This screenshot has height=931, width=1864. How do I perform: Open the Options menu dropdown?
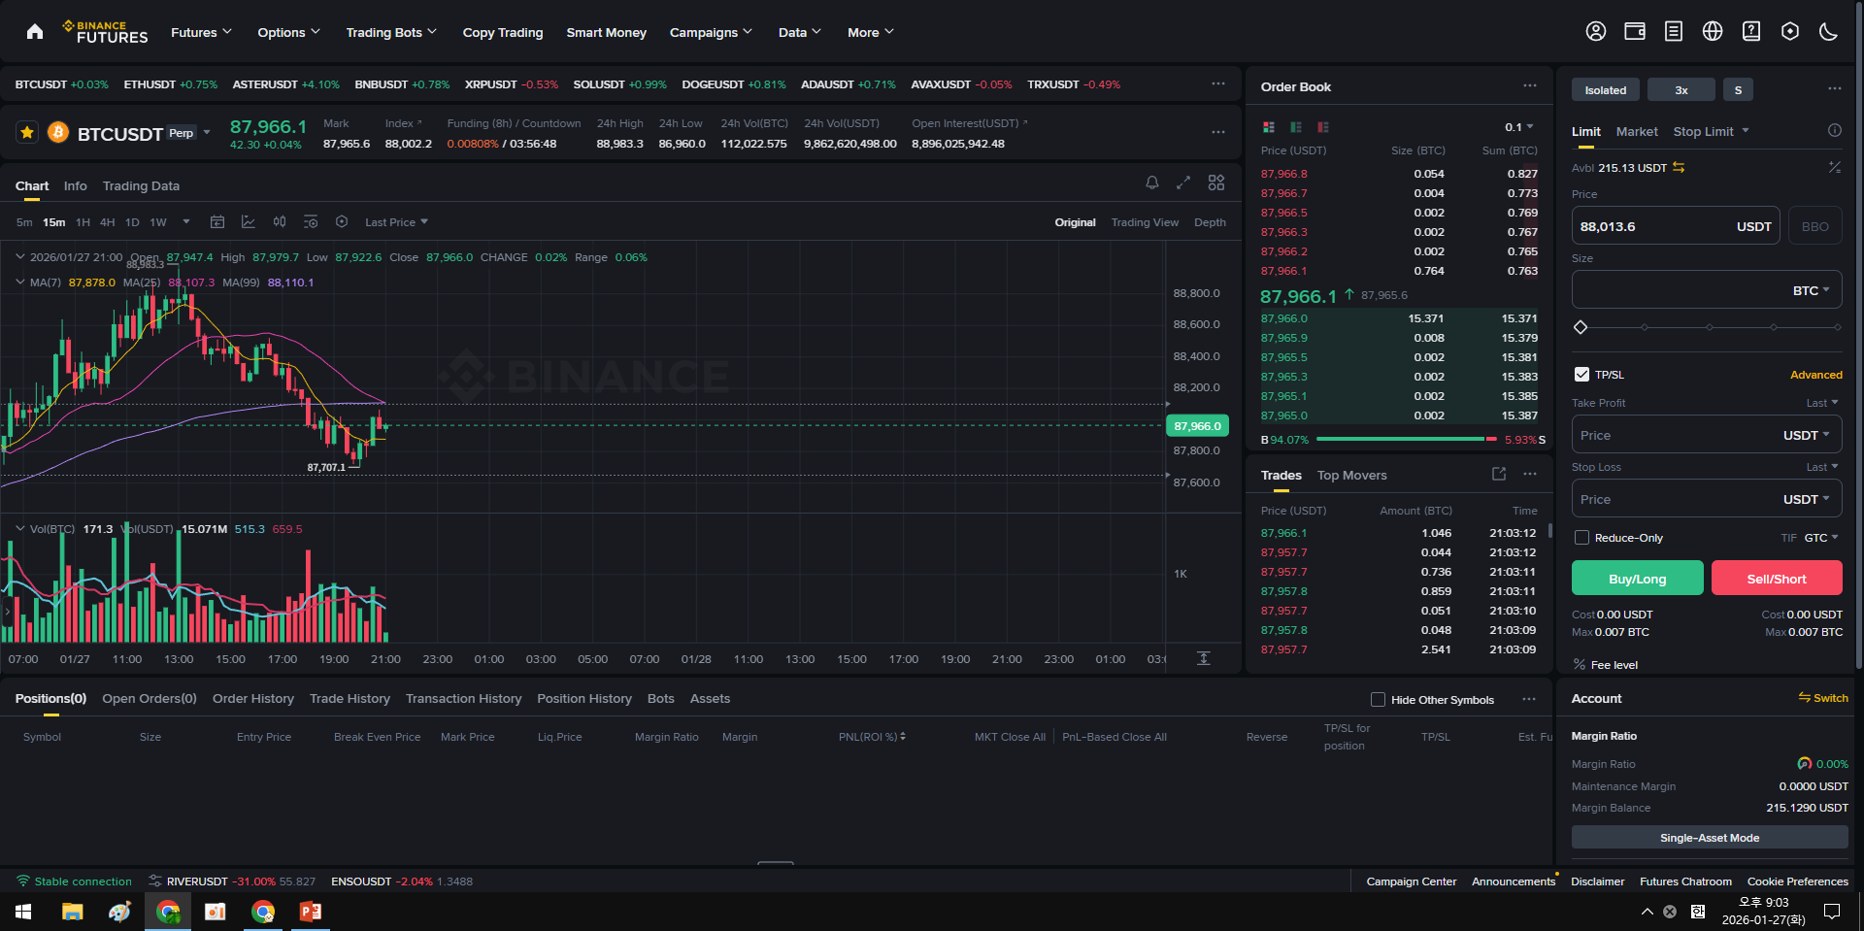point(288,32)
